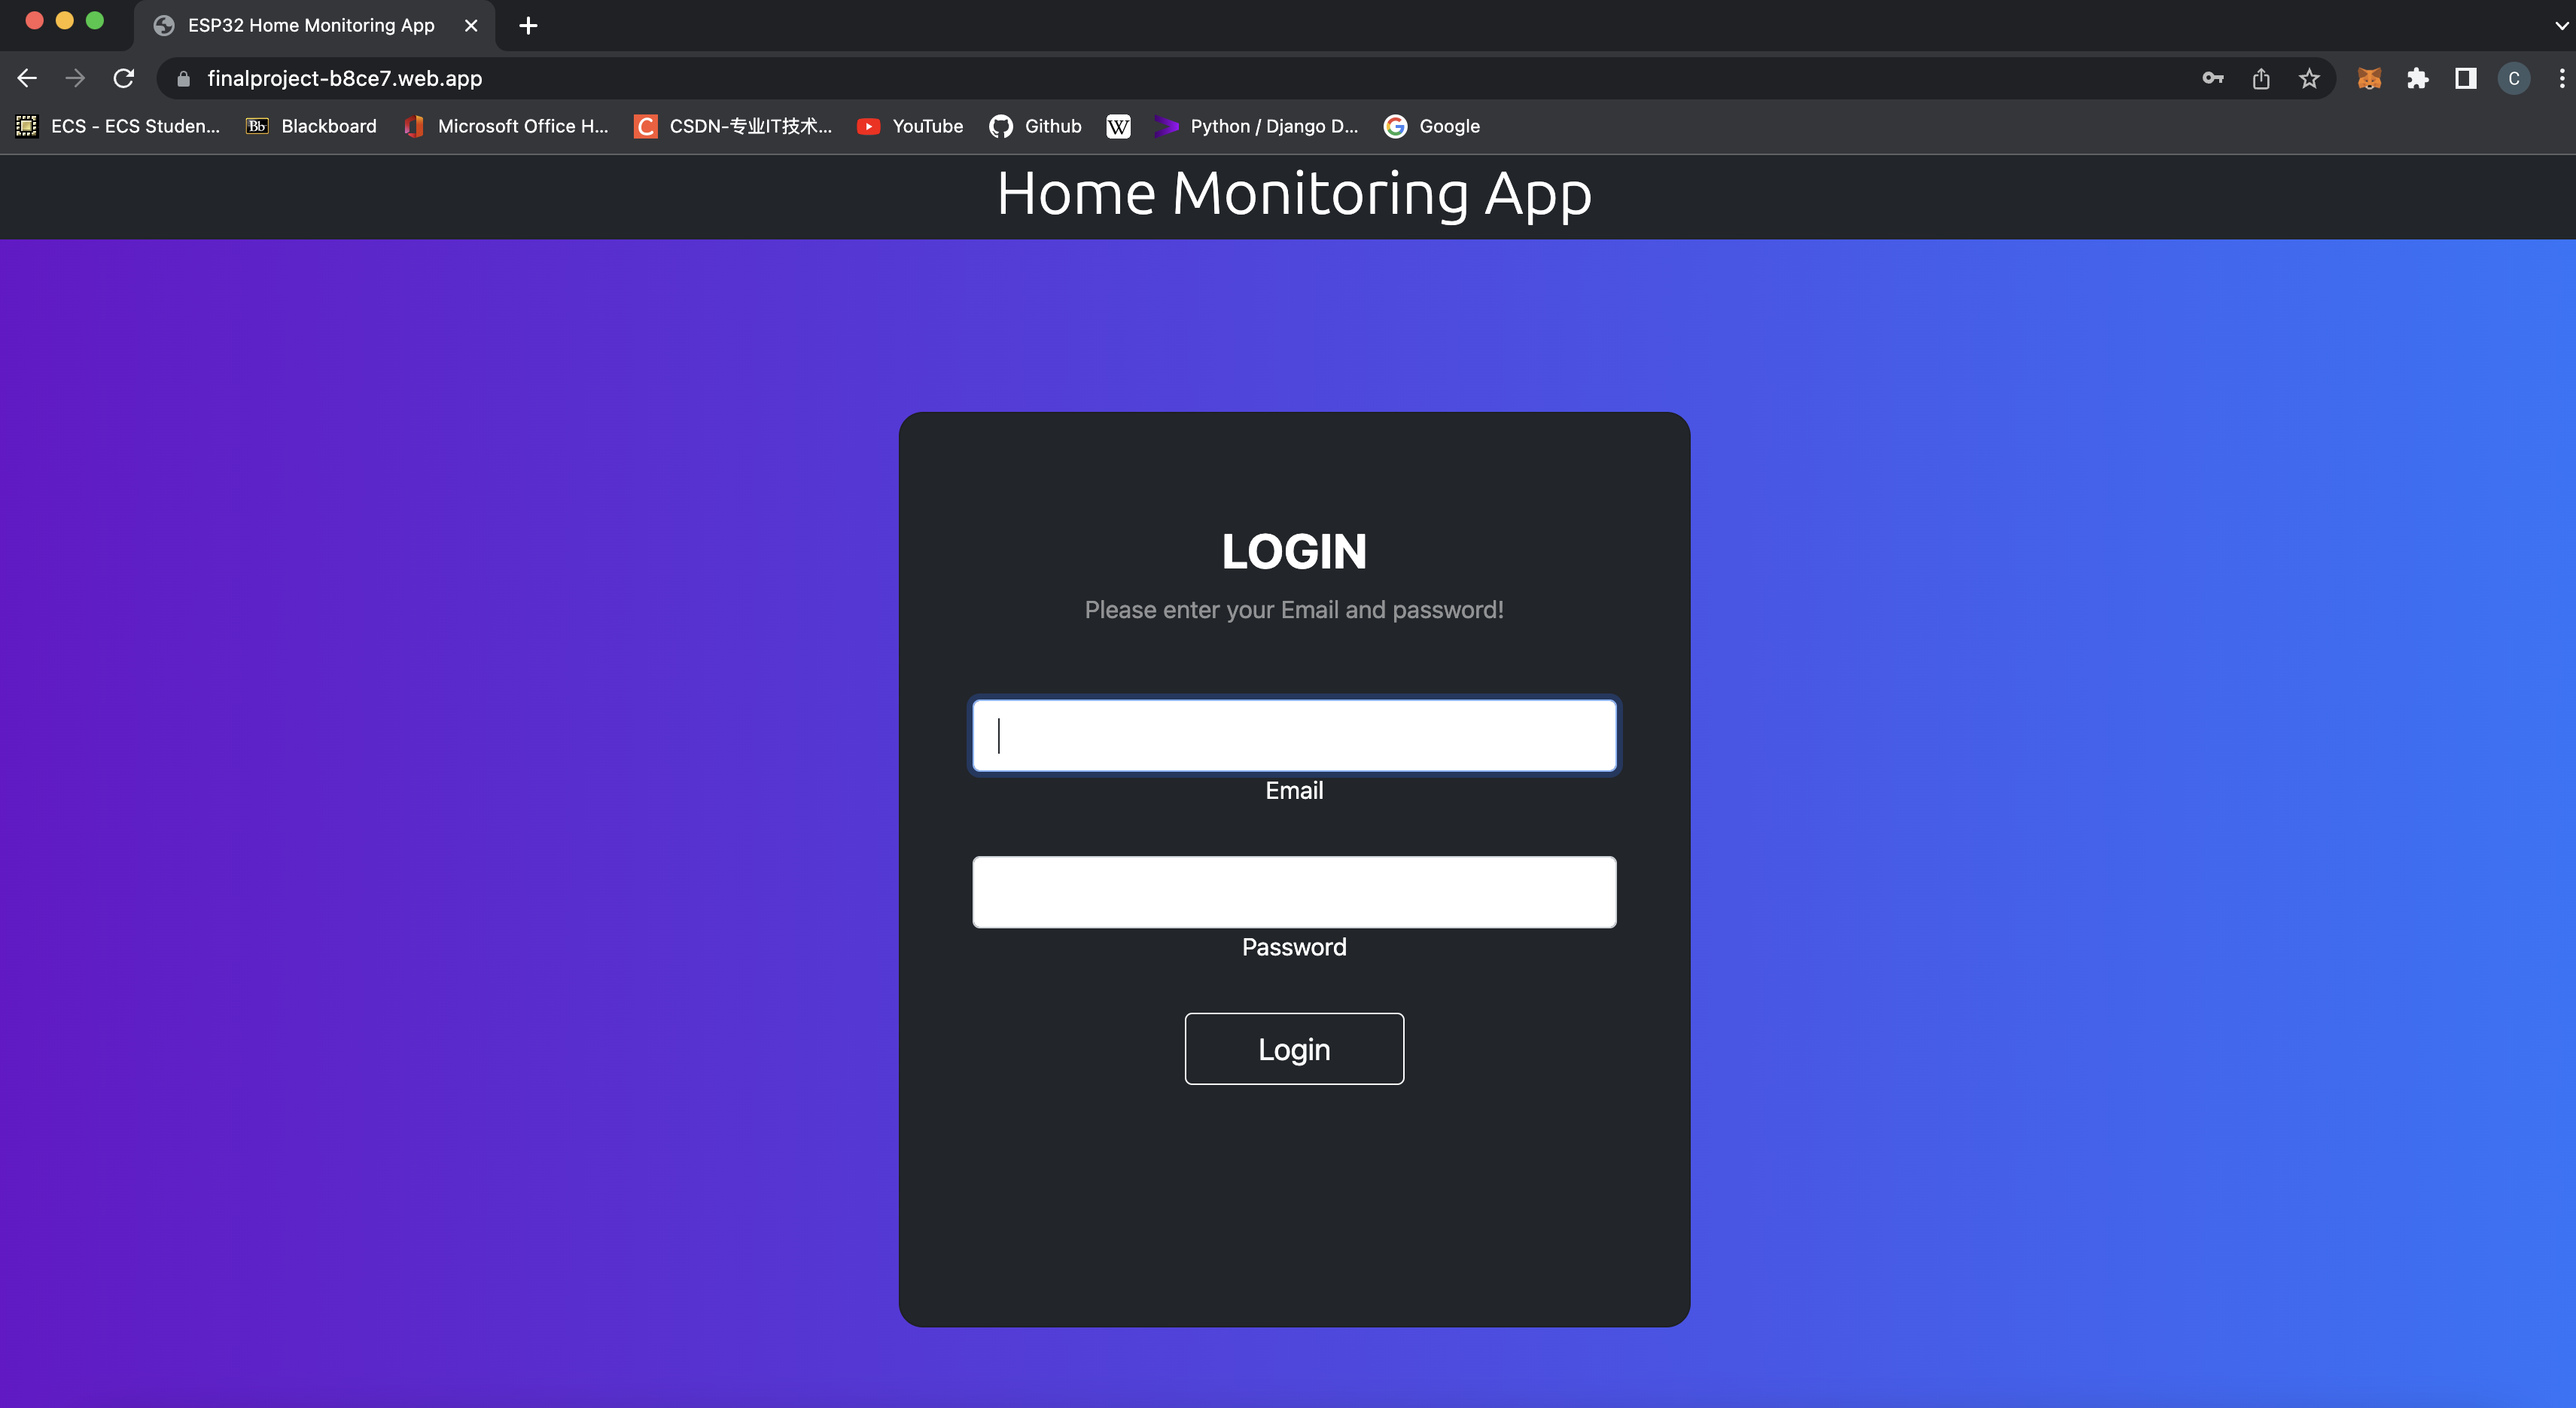Open site info via the lock icon
This screenshot has height=1408, width=2576.
[183, 78]
